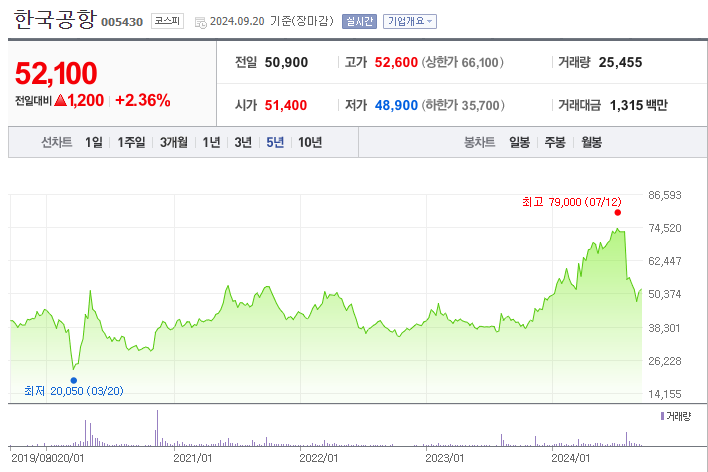Click the 상한가 66,100 text
This screenshot has height=472, width=708.
pos(463,62)
